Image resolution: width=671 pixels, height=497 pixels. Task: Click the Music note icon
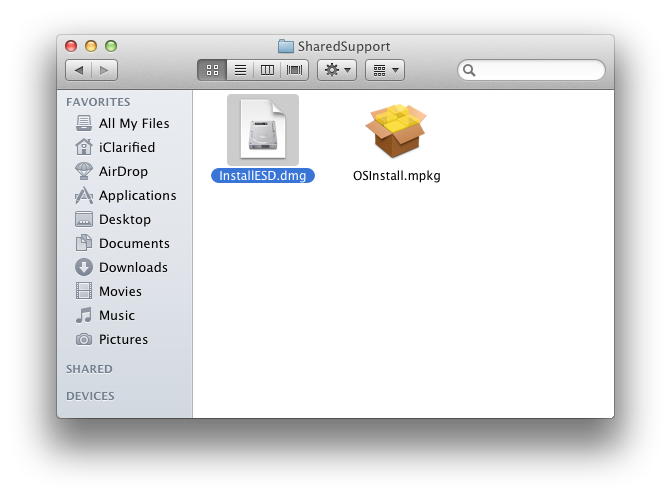[x=84, y=315]
